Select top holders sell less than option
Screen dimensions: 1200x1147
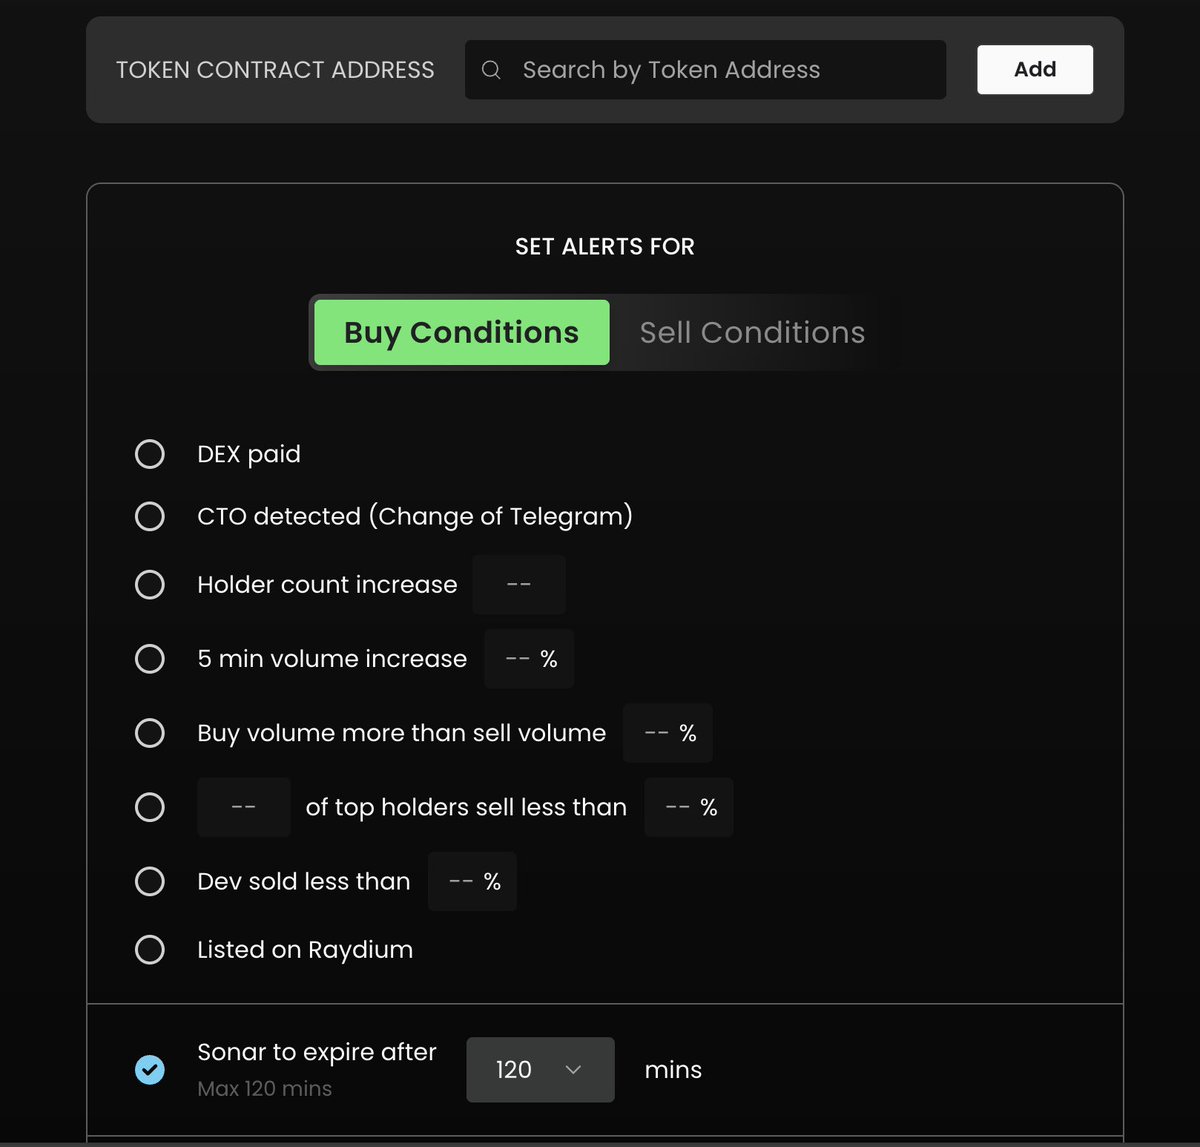(150, 807)
